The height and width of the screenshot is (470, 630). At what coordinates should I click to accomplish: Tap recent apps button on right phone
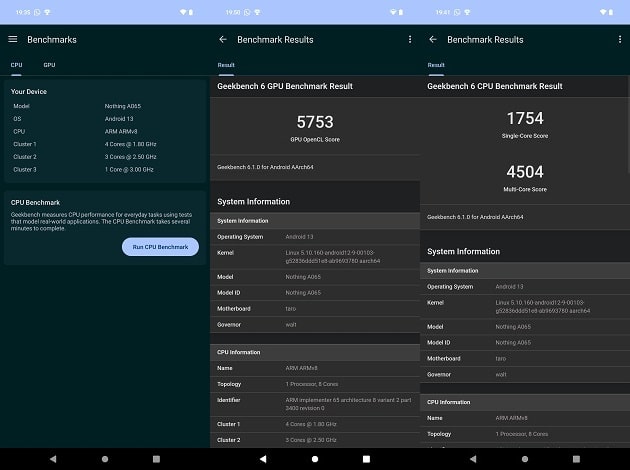coord(576,459)
